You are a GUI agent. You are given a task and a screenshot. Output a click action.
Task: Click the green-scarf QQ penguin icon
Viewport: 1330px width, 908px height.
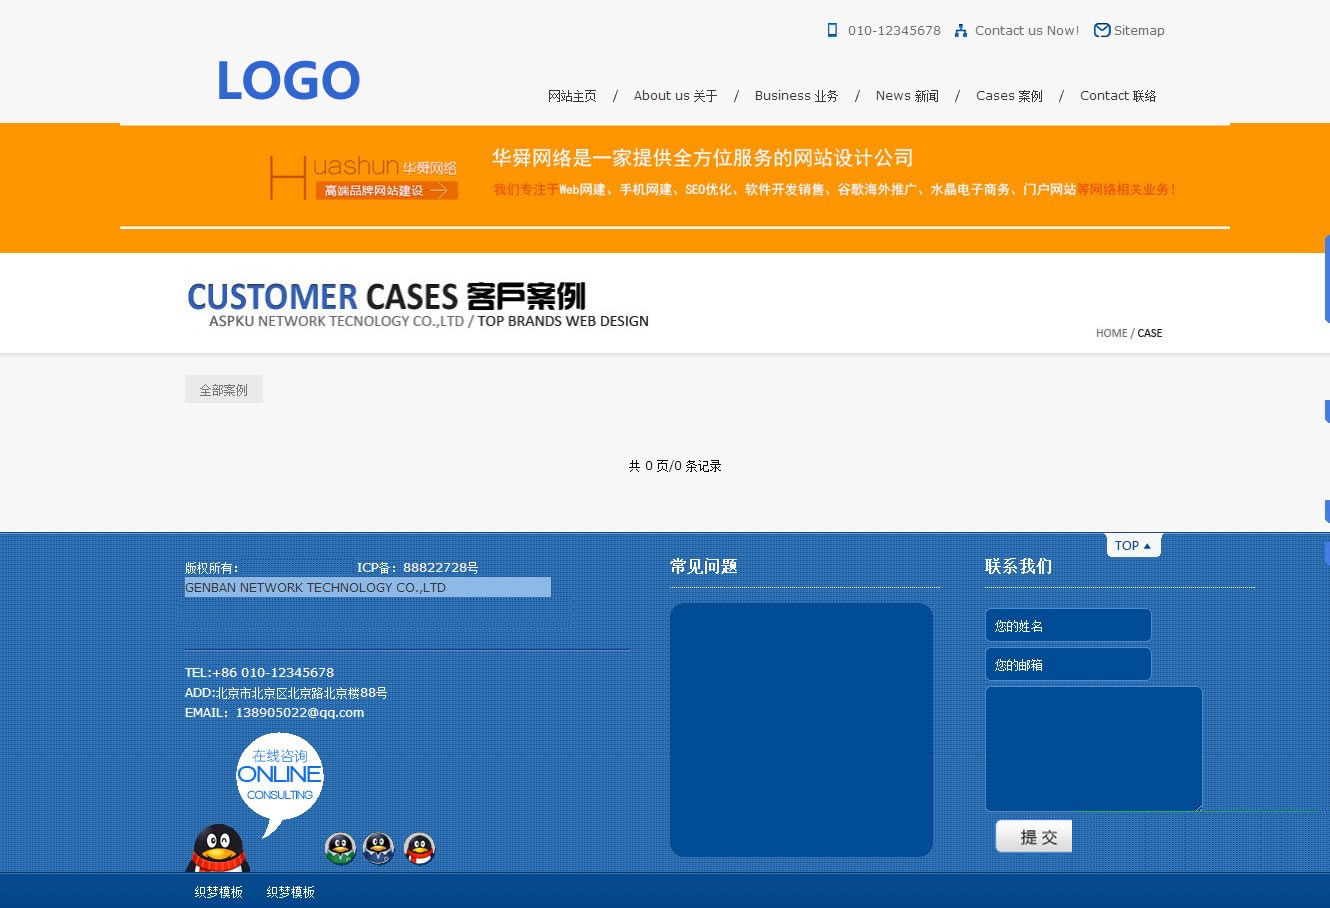pyautogui.click(x=341, y=849)
